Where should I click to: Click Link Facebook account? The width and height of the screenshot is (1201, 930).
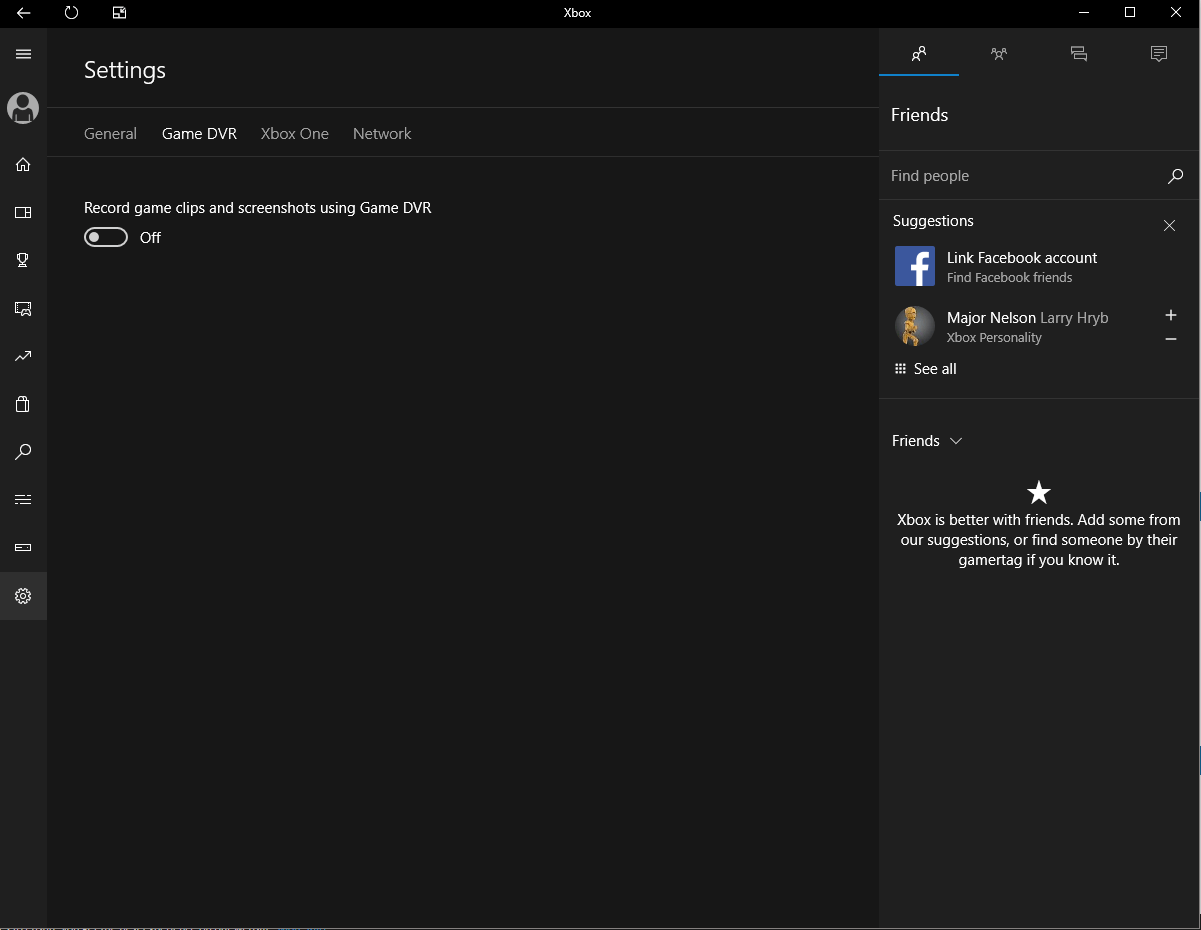click(1022, 258)
